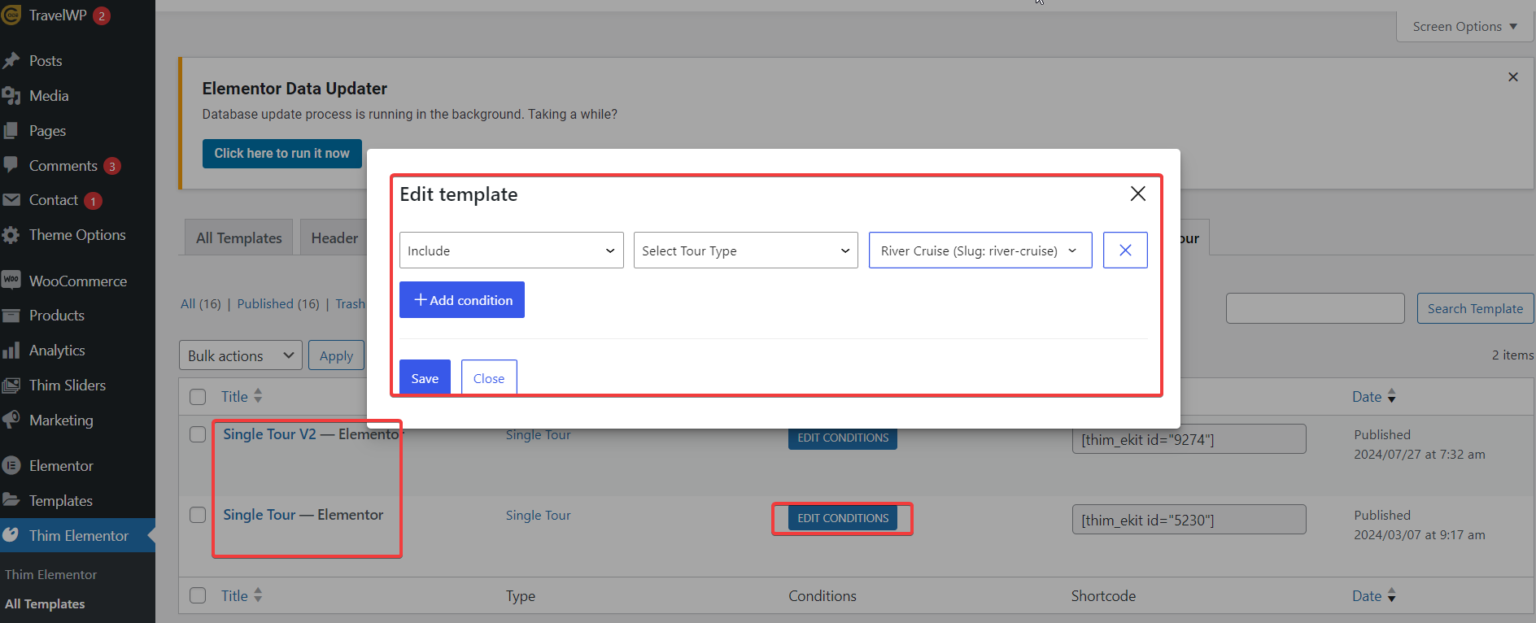Click the Comments speech bubble icon
The height and width of the screenshot is (623, 1536).
[x=11, y=165]
